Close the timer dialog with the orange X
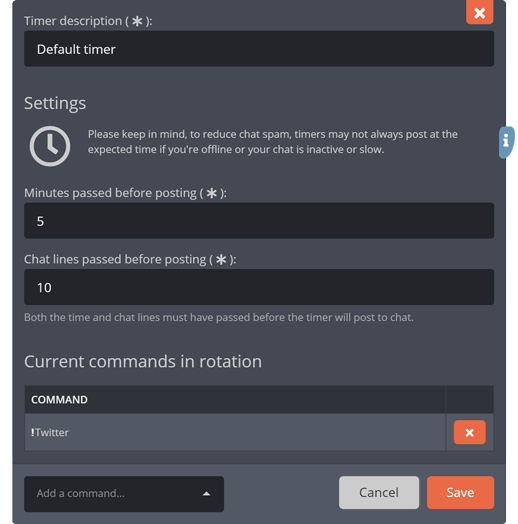Screen dimensions: 518x524 pos(480,13)
